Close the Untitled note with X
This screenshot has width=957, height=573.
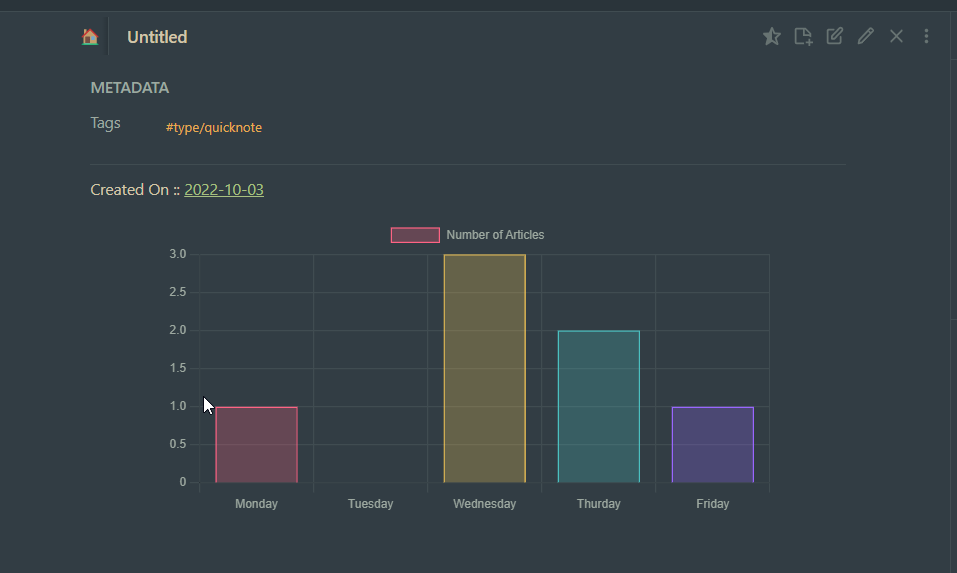pos(896,36)
